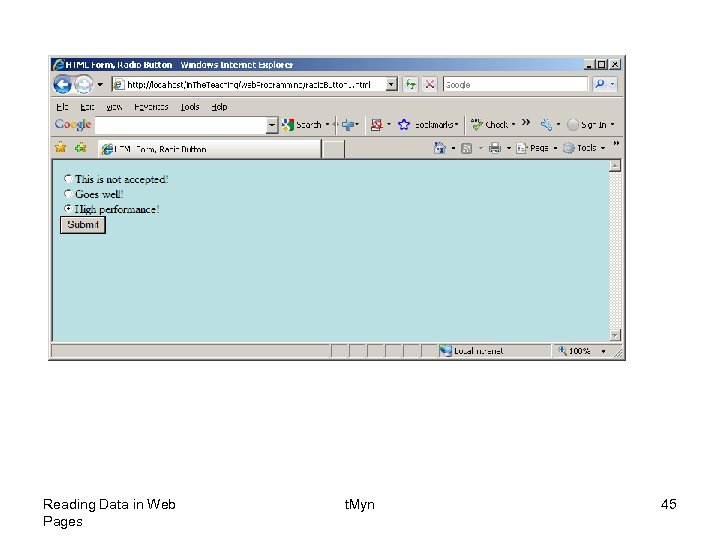Click the Internet Explorer title bar icon
Image resolution: width=720 pixels, height=540 pixels.
(x=59, y=64)
